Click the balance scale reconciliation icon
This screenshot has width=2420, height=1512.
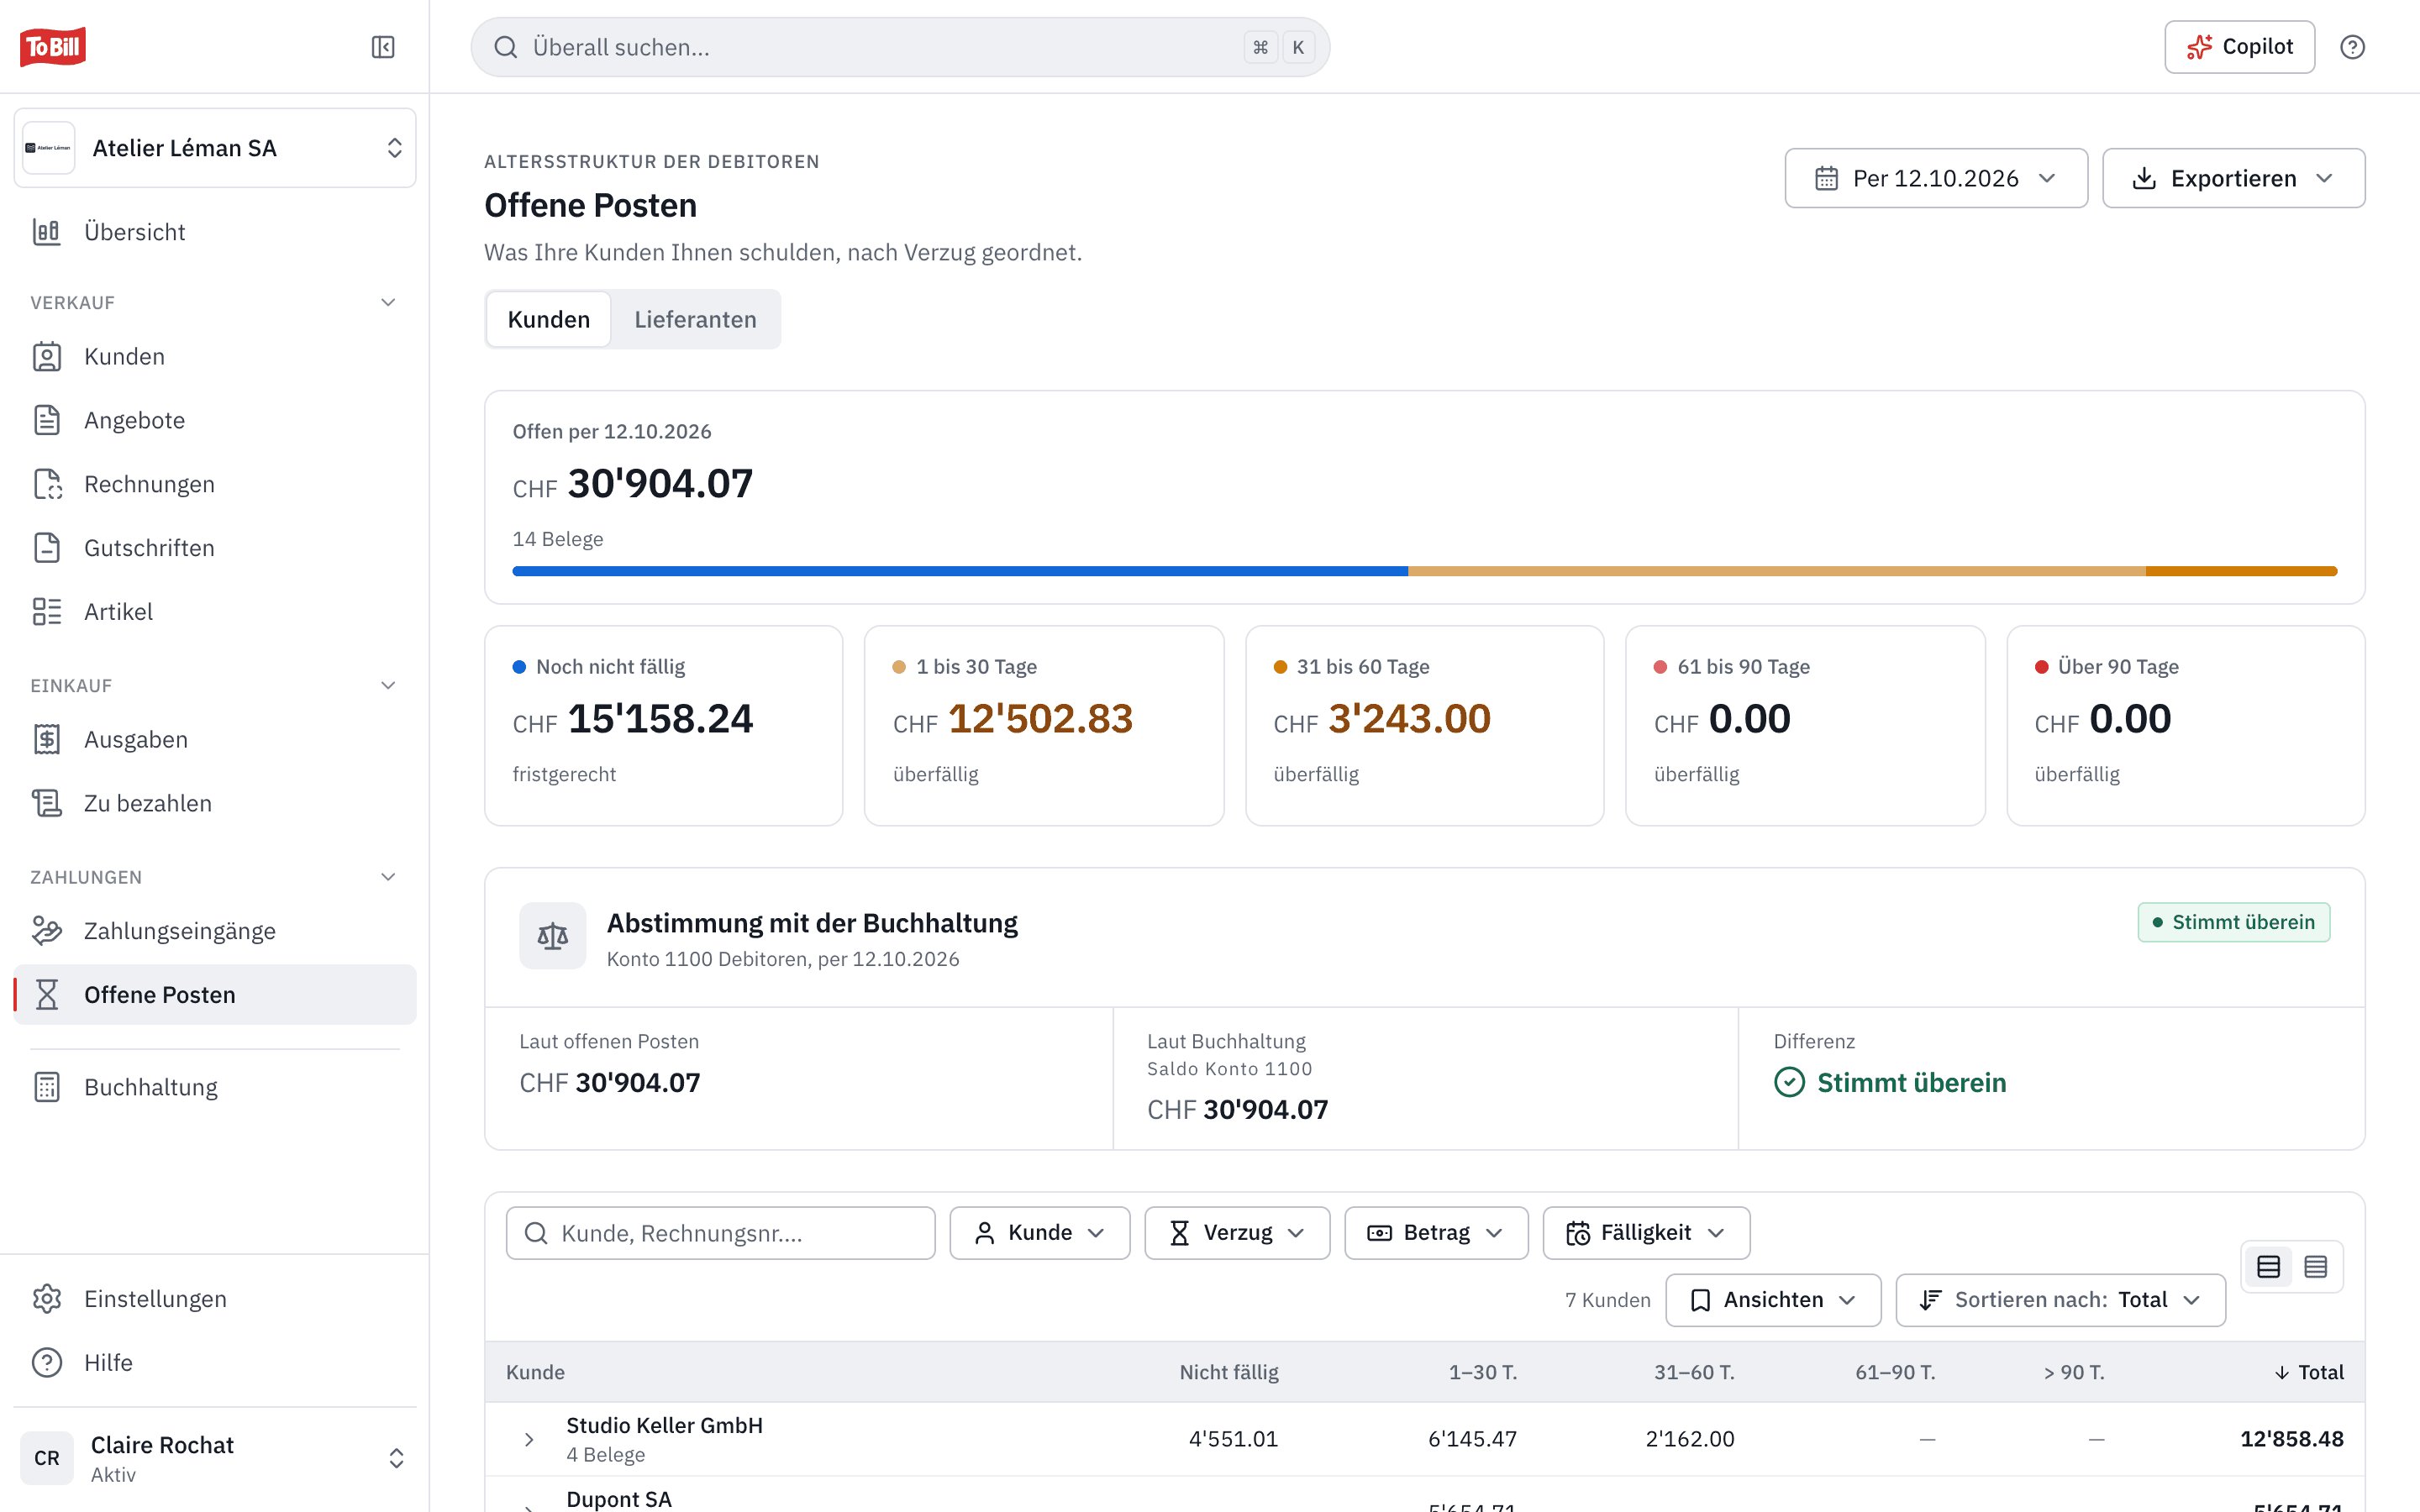[x=553, y=936]
